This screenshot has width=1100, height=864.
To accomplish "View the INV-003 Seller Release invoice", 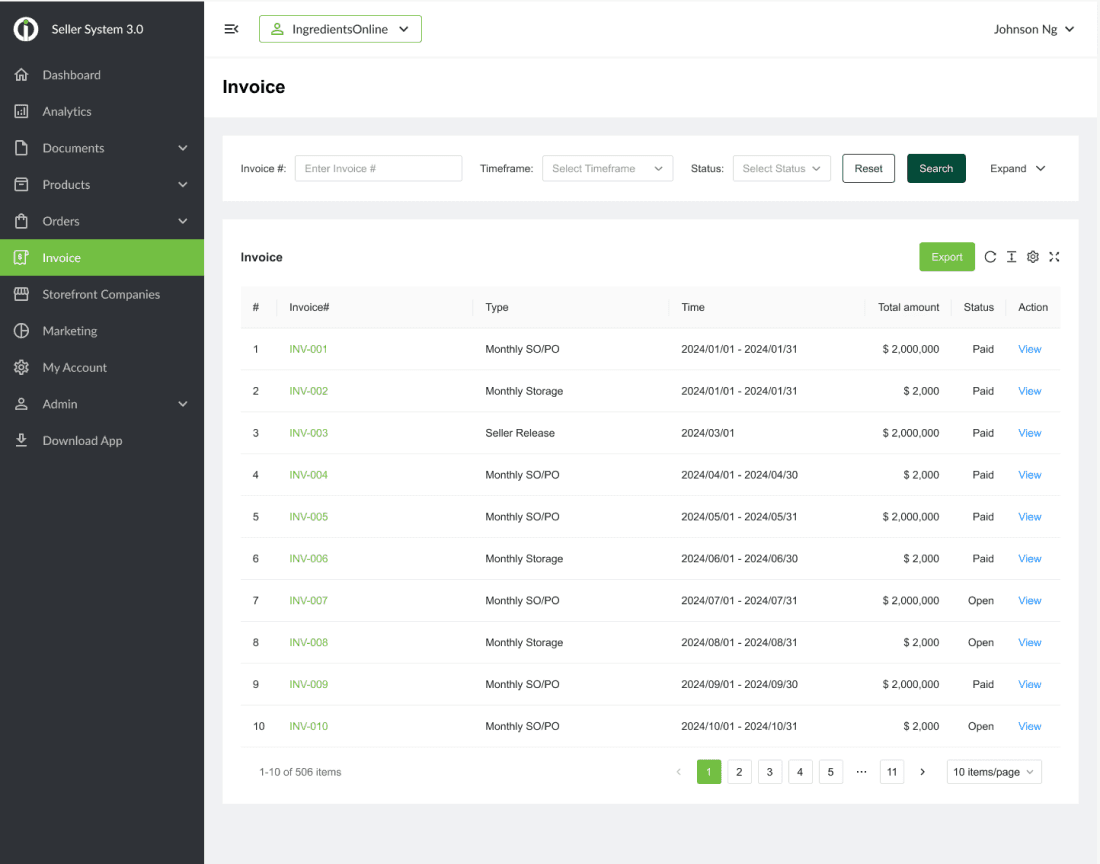I will [1029, 433].
